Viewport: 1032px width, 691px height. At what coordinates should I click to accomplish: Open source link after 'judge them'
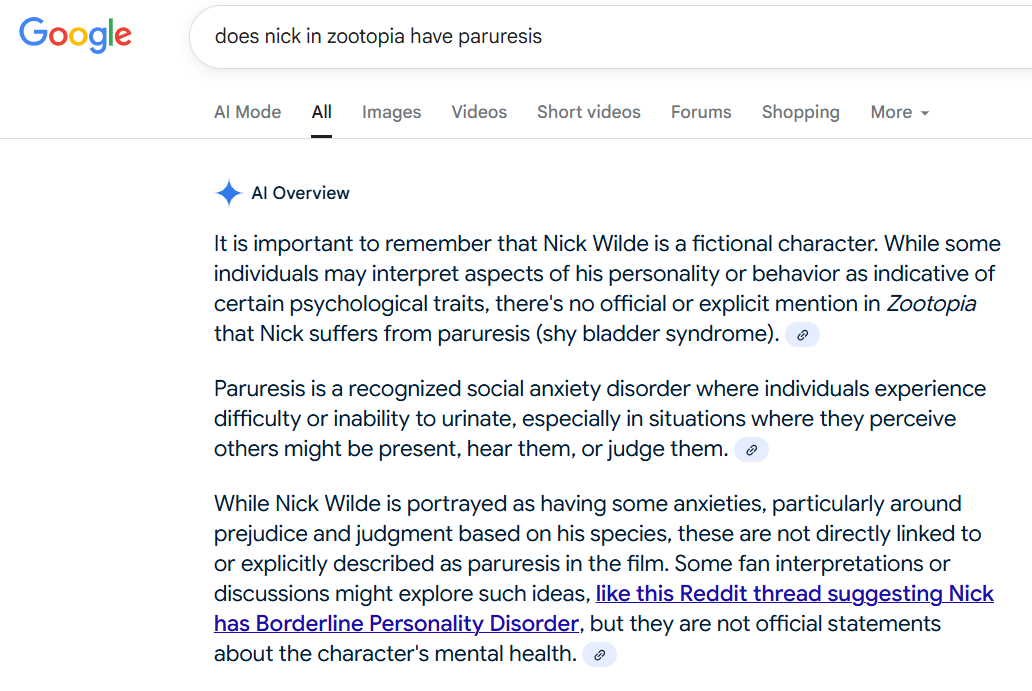751,449
